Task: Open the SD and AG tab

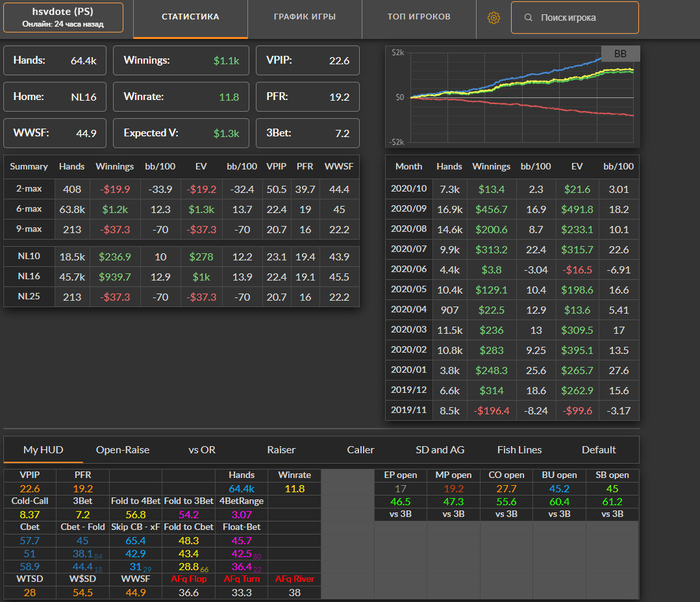Action: [x=439, y=450]
